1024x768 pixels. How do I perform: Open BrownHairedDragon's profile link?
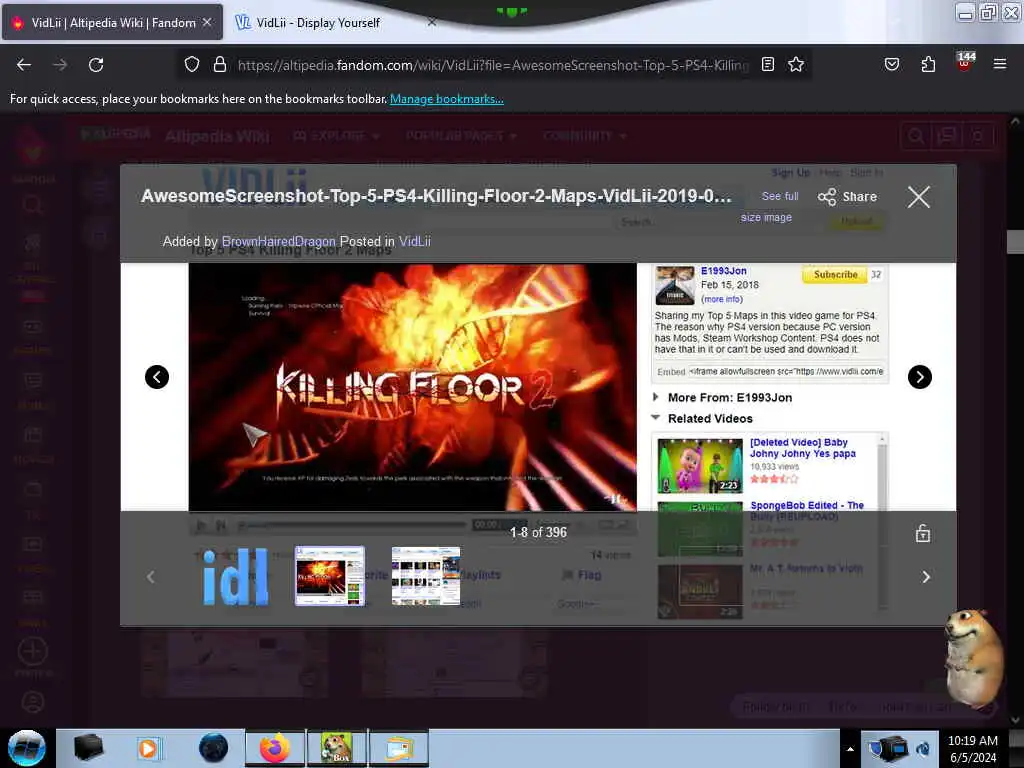point(278,242)
